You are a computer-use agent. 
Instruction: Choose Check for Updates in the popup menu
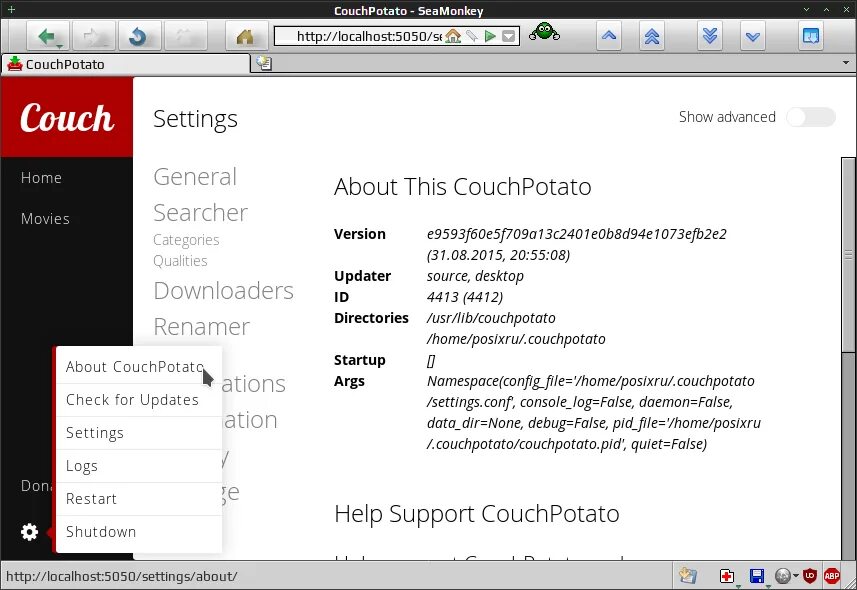click(139, 400)
